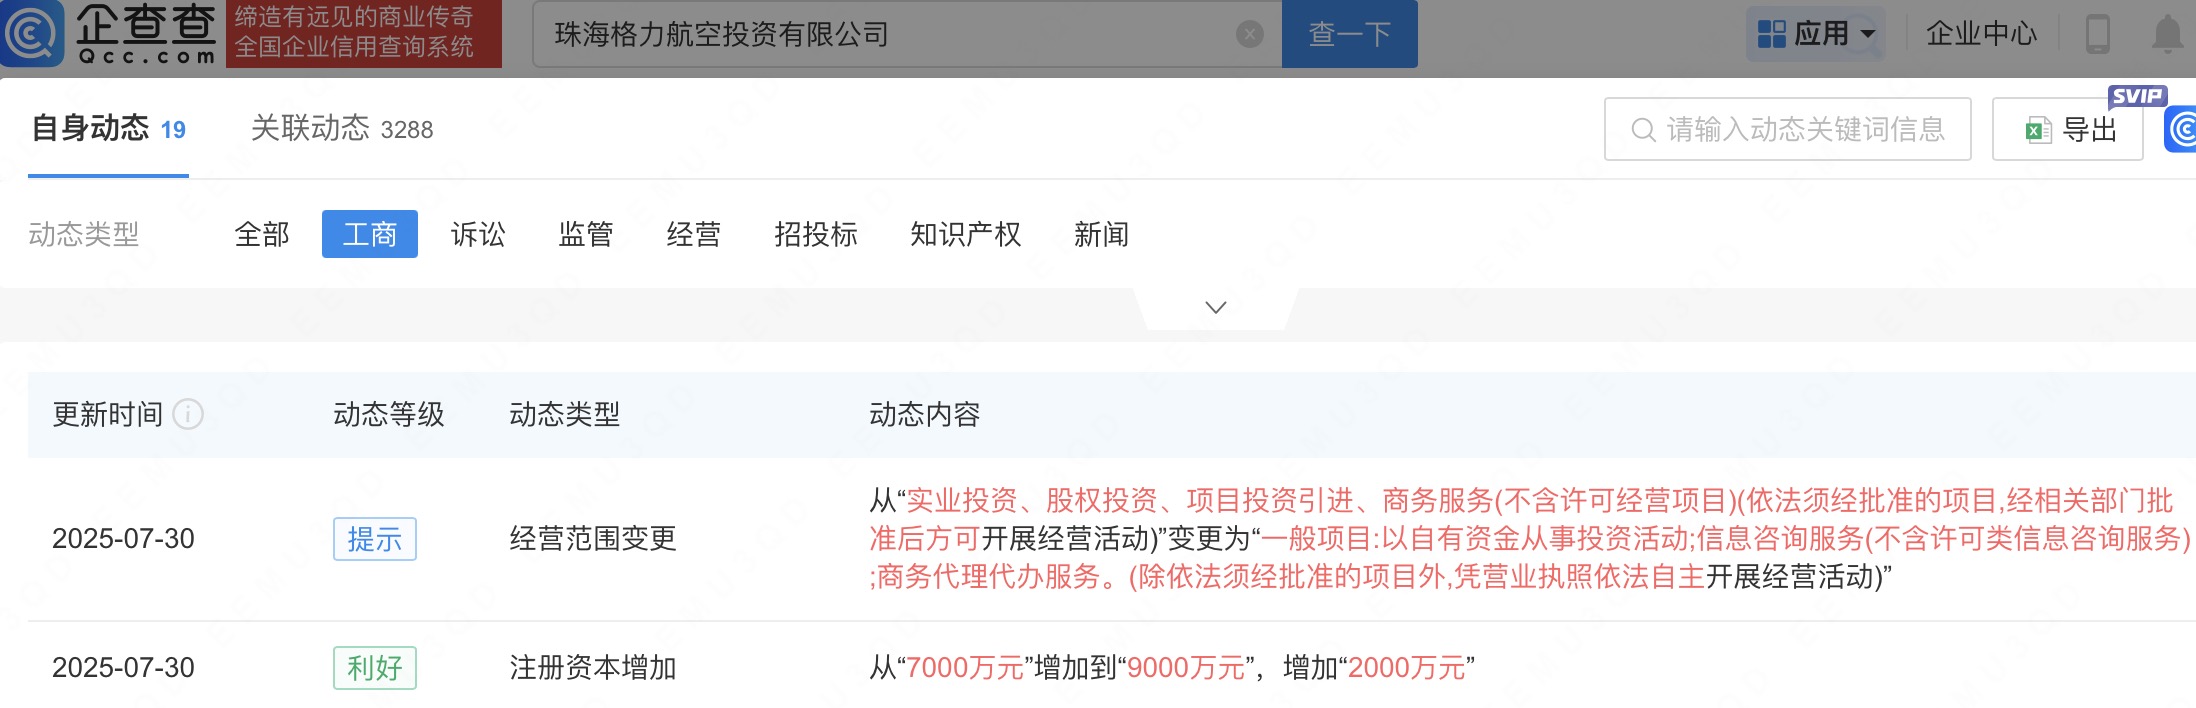The image size is (2196, 708).
Task: Click the info icon beside 更新时间
Action: [188, 414]
